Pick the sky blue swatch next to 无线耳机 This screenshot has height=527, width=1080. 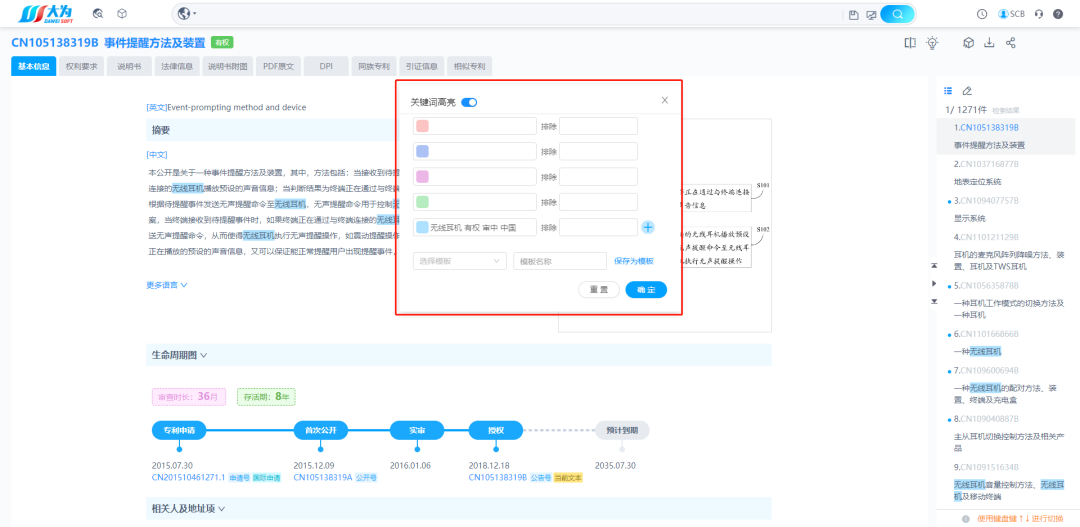tap(422, 227)
